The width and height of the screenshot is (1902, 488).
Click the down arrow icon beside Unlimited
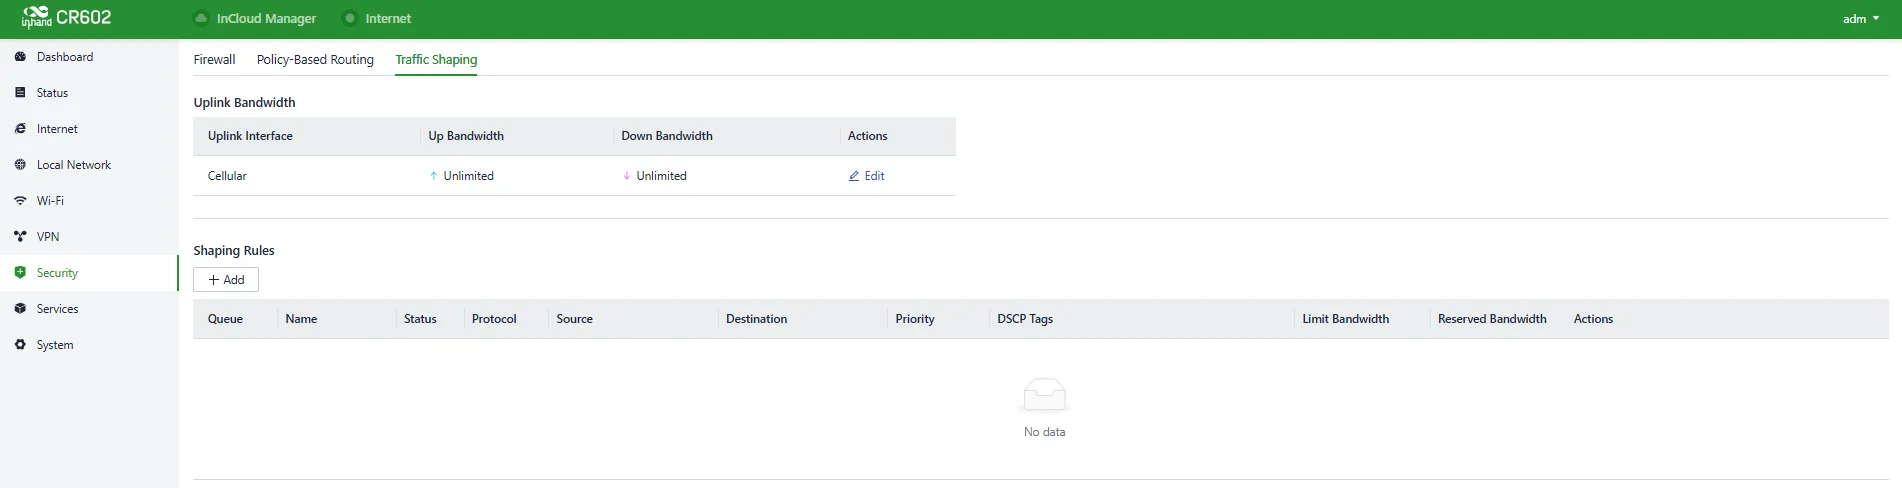[x=626, y=176]
